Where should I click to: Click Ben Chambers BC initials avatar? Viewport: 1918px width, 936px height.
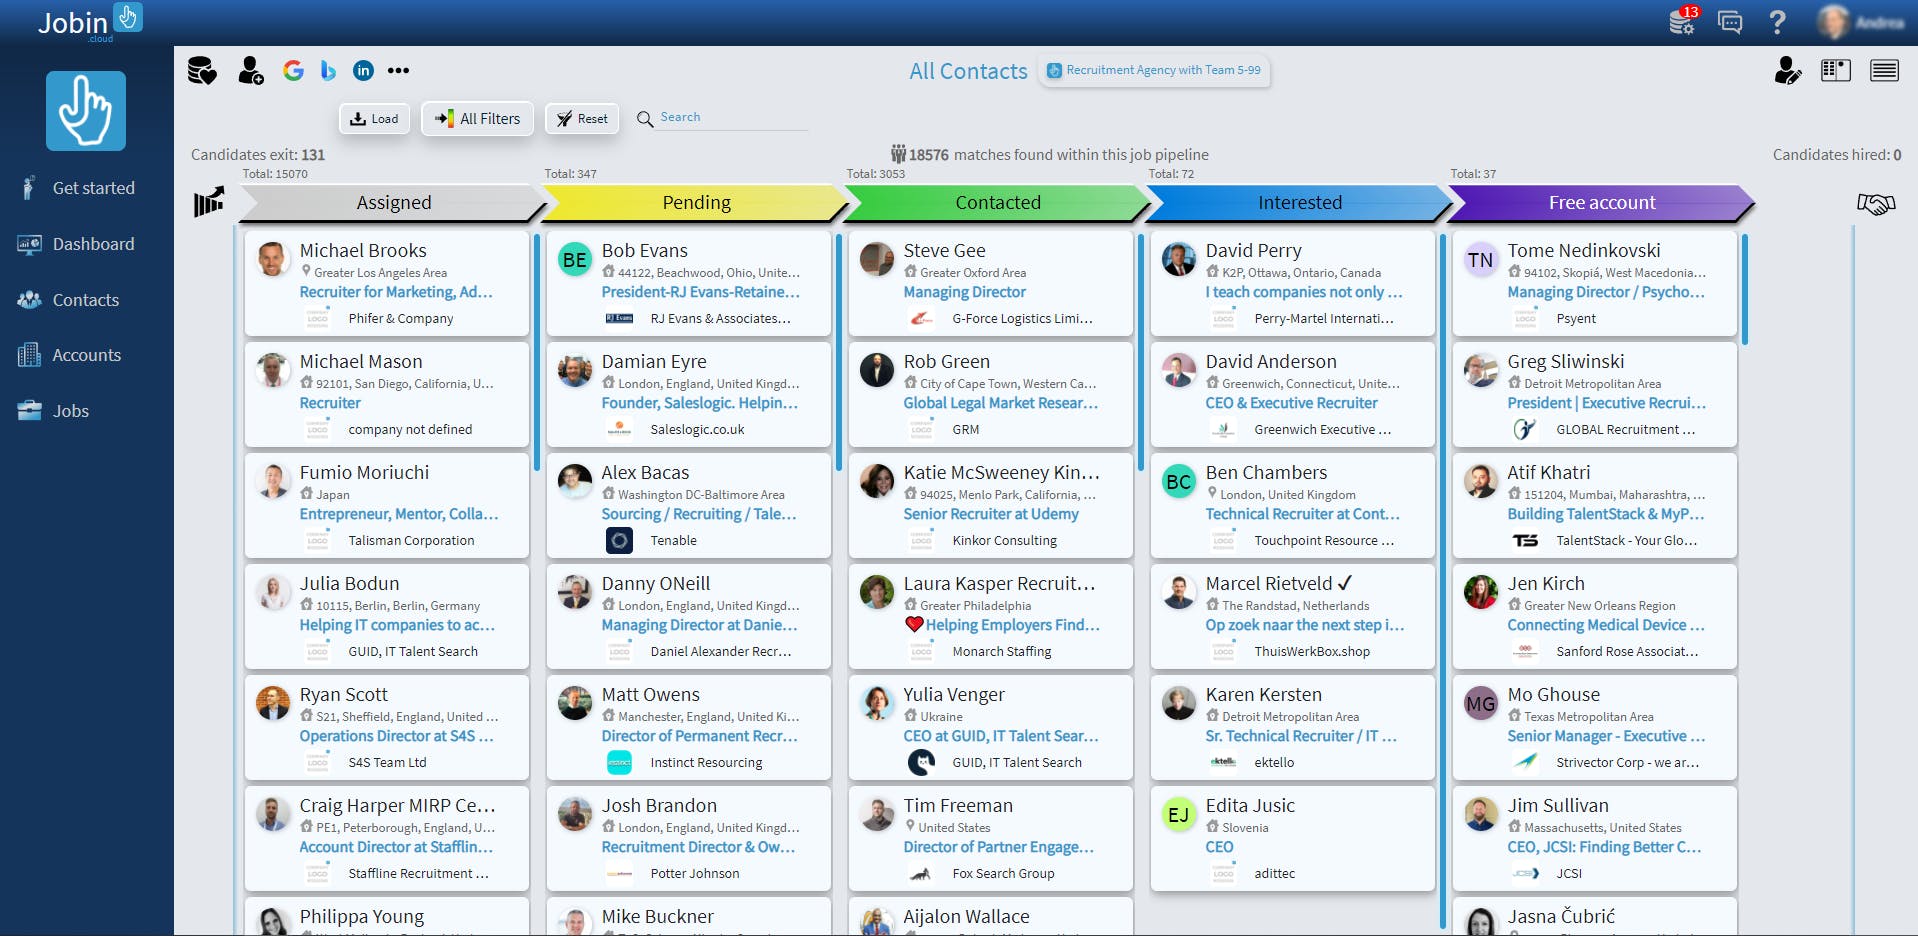[x=1179, y=481]
